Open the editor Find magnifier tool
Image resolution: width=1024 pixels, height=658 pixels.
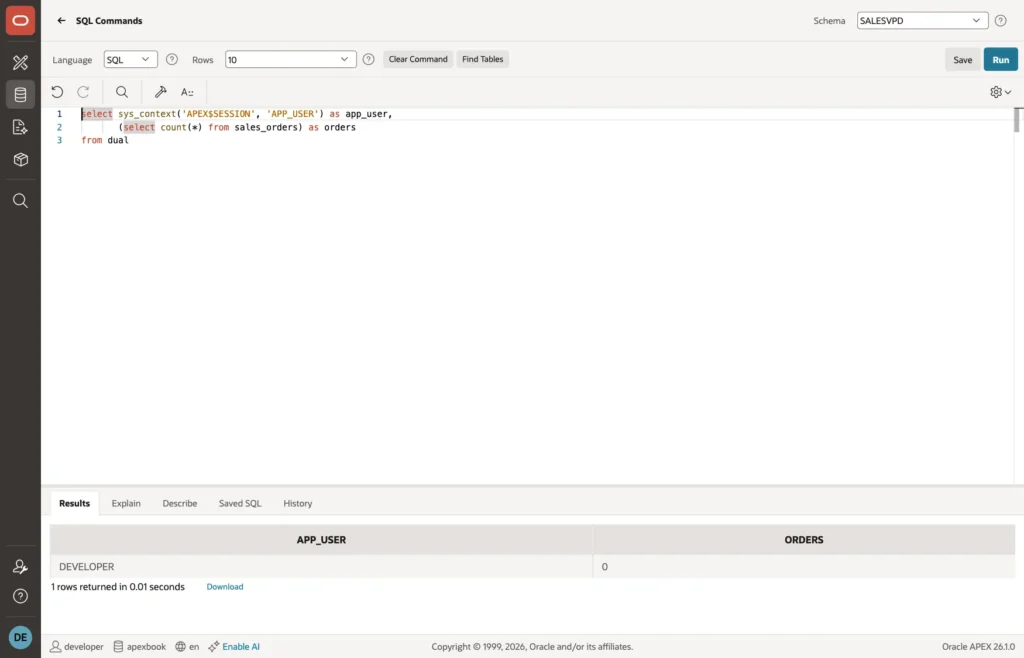(122, 92)
